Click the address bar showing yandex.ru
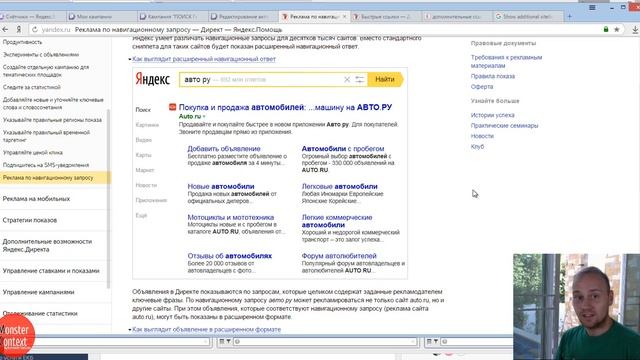The height and width of the screenshot is (360, 640). pyautogui.click(x=318, y=29)
